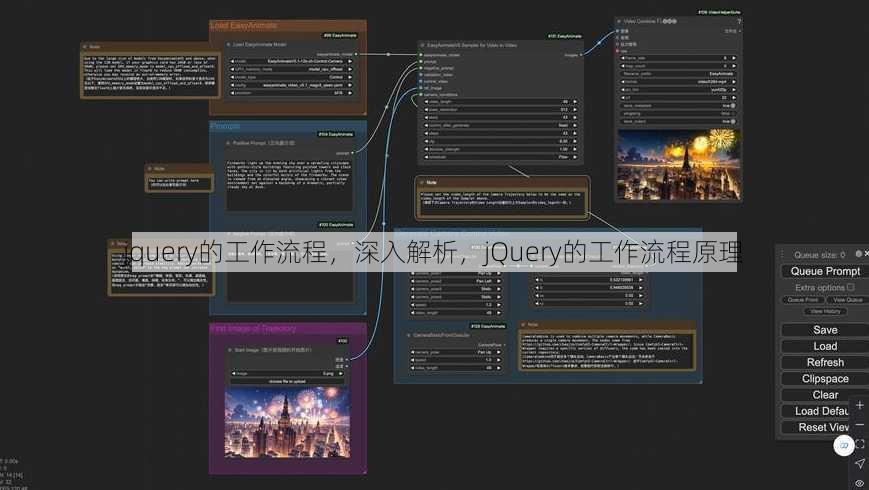Viewport: 869px width, 490px height.
Task: Collapse the Load EasyAnimate Model node
Action: pos(228,44)
